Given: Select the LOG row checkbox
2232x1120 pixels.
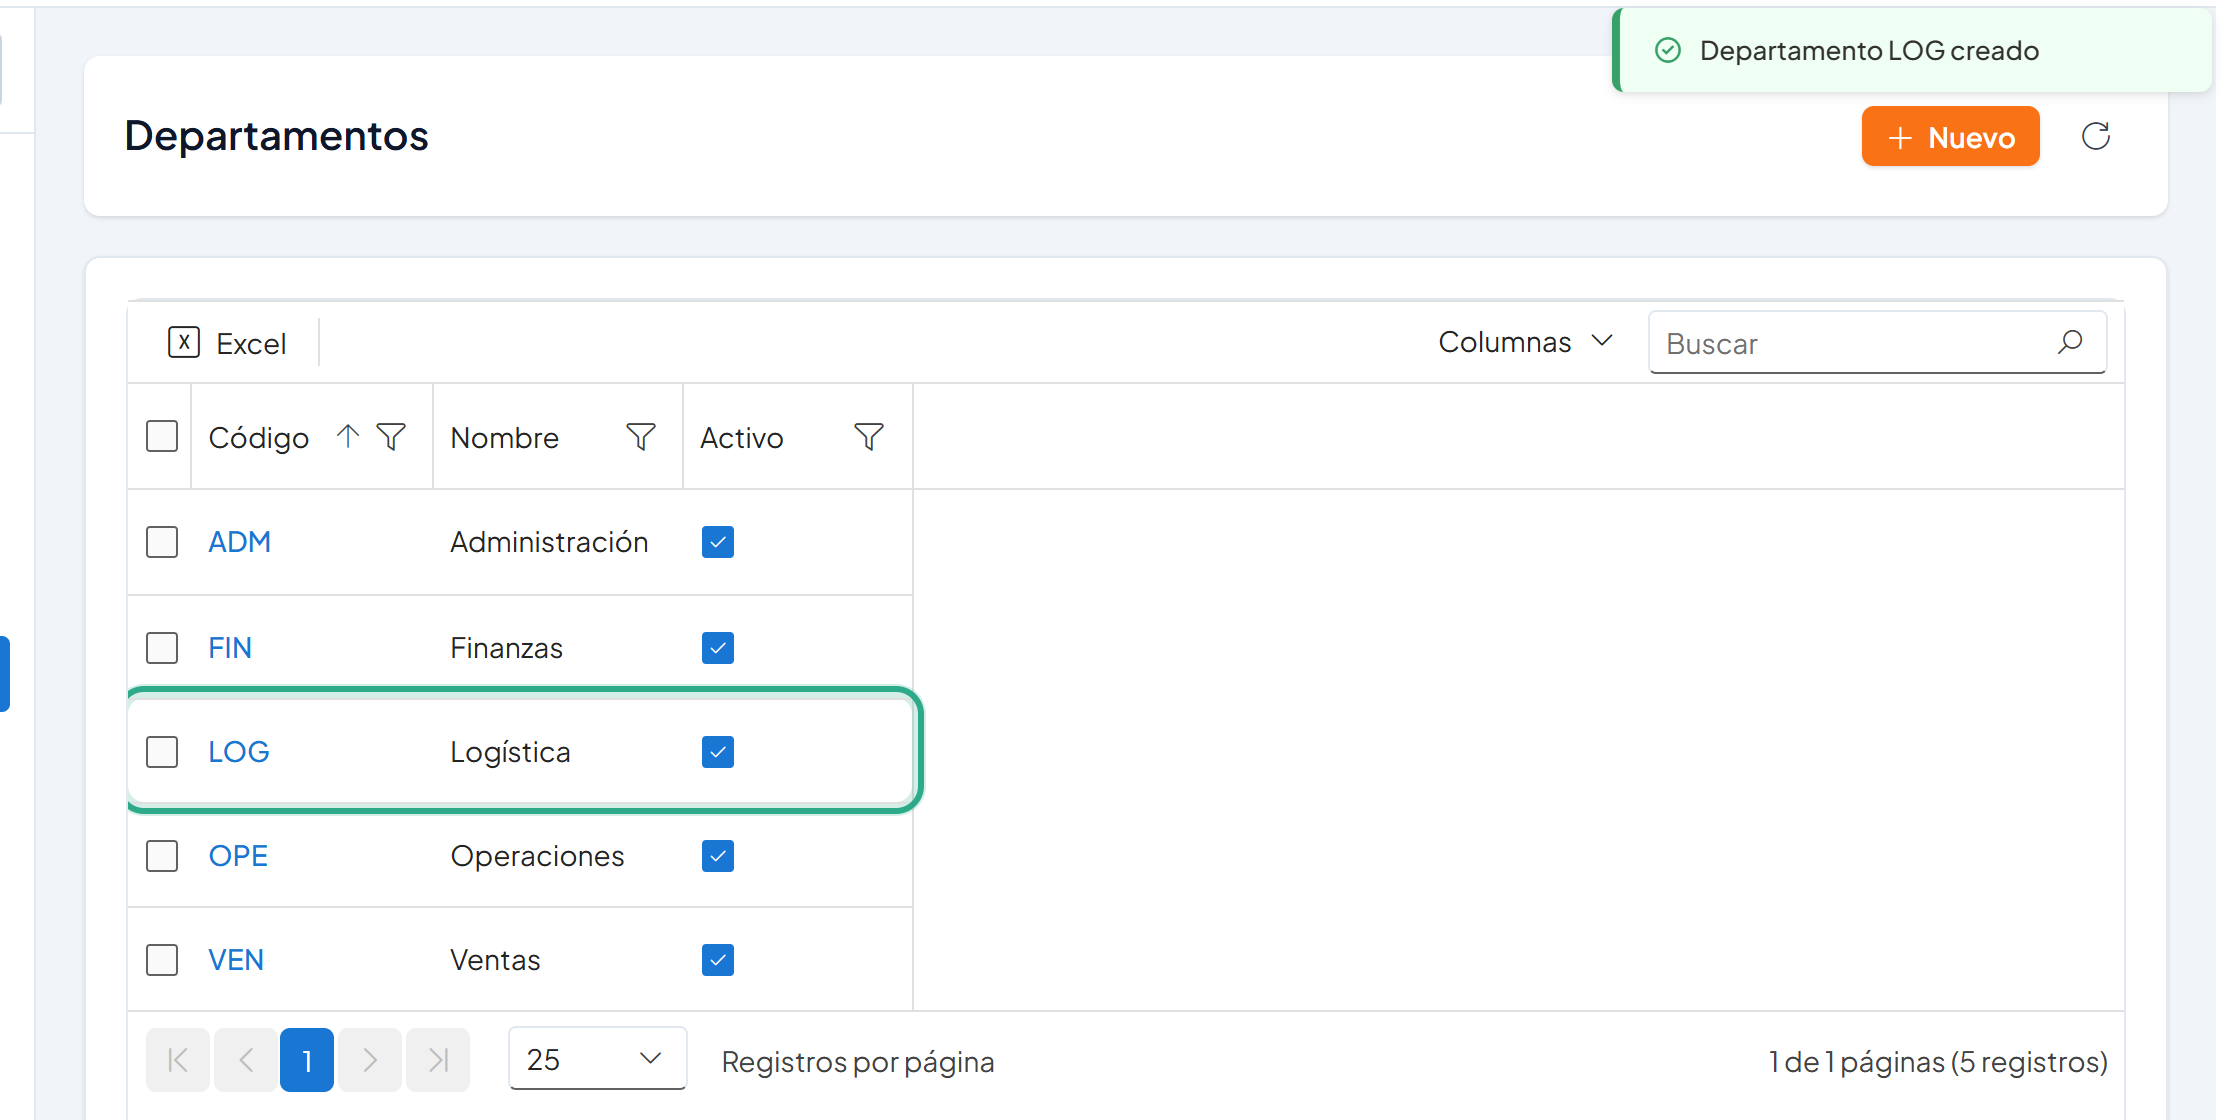Looking at the screenshot, I should coord(162,752).
